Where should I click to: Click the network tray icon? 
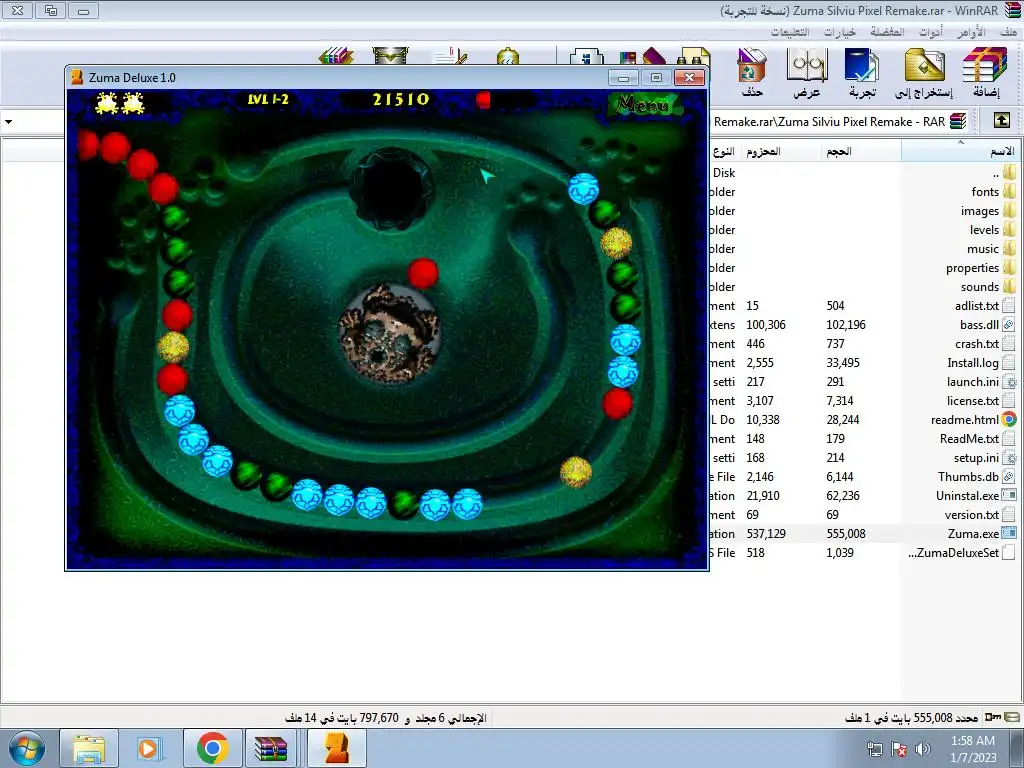click(x=874, y=749)
